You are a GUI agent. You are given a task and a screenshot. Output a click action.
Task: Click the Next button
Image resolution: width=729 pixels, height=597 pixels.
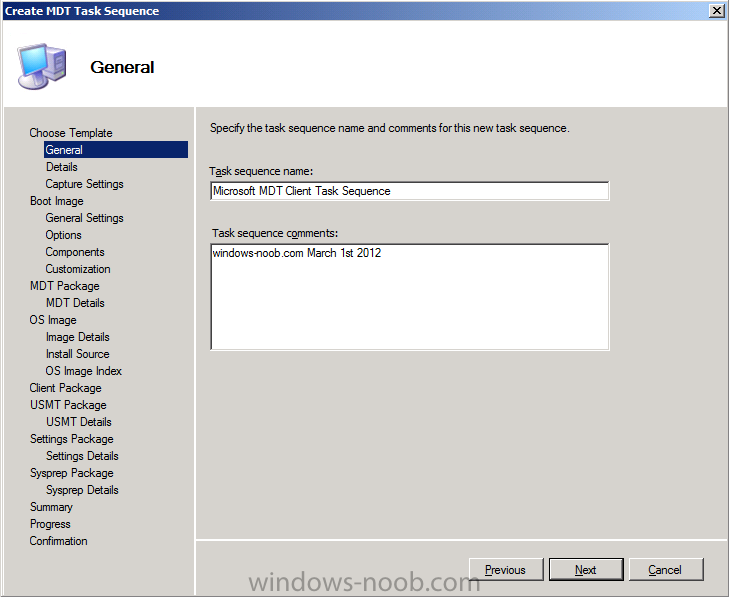tap(586, 570)
